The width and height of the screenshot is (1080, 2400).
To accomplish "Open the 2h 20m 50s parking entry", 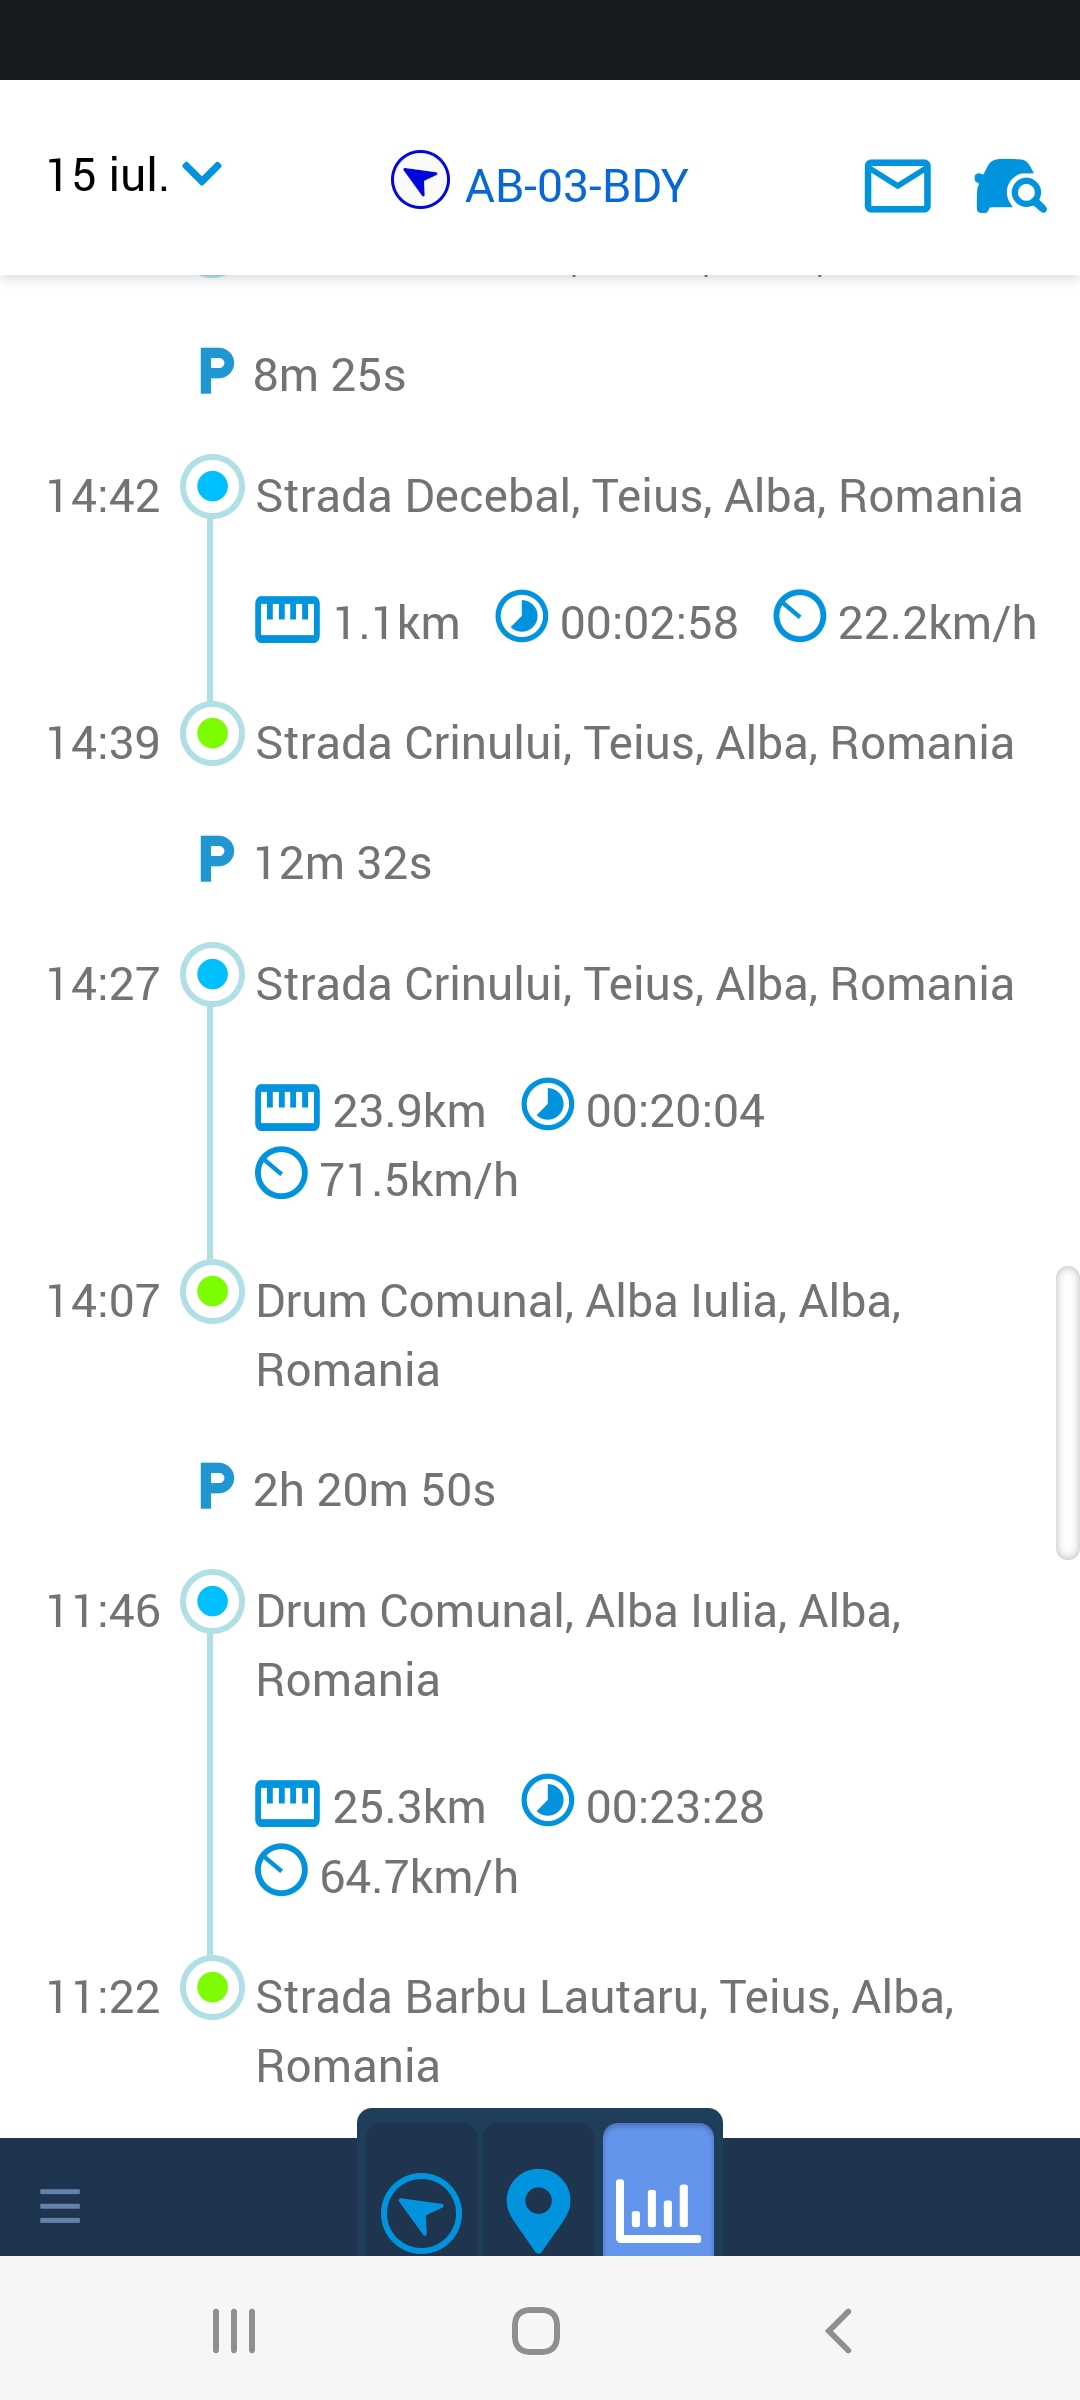I will click(373, 1489).
